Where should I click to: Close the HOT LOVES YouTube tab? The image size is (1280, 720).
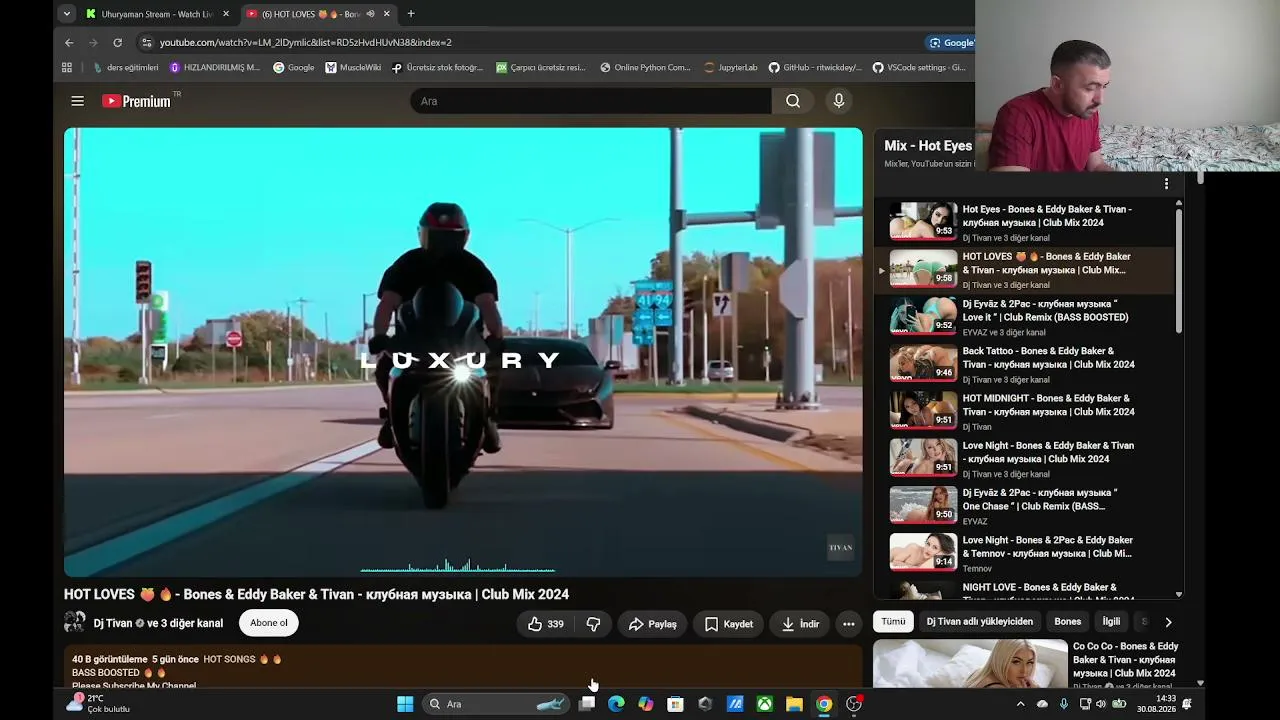point(387,14)
